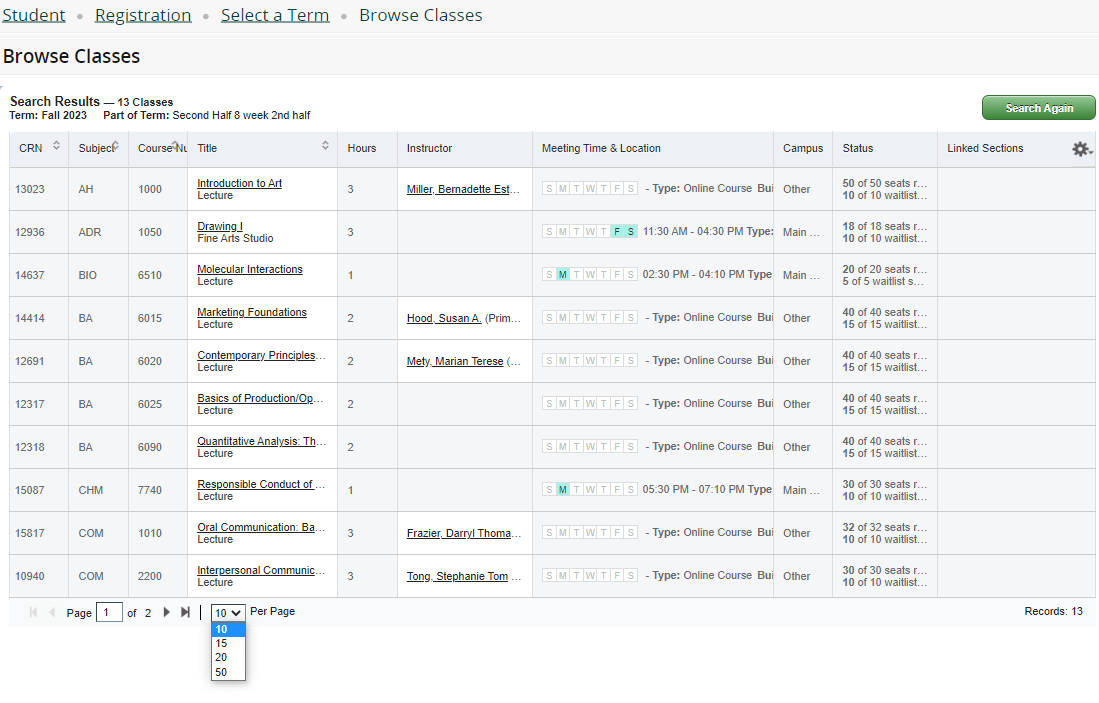Sort table by Title column arrows
This screenshot has width=1099, height=703.
325,146
